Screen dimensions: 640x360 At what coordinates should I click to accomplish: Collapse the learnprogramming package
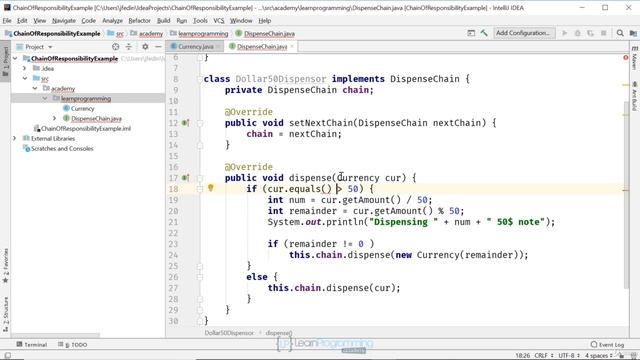click(x=44, y=99)
